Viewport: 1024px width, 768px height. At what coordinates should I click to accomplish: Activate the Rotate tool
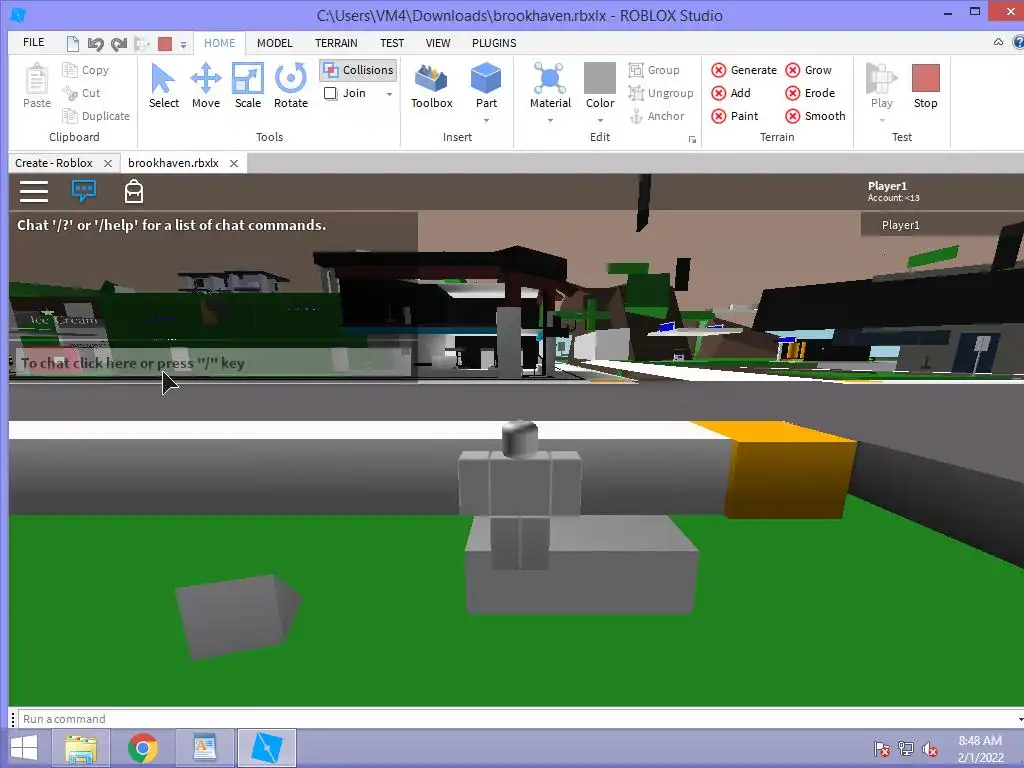pos(291,86)
